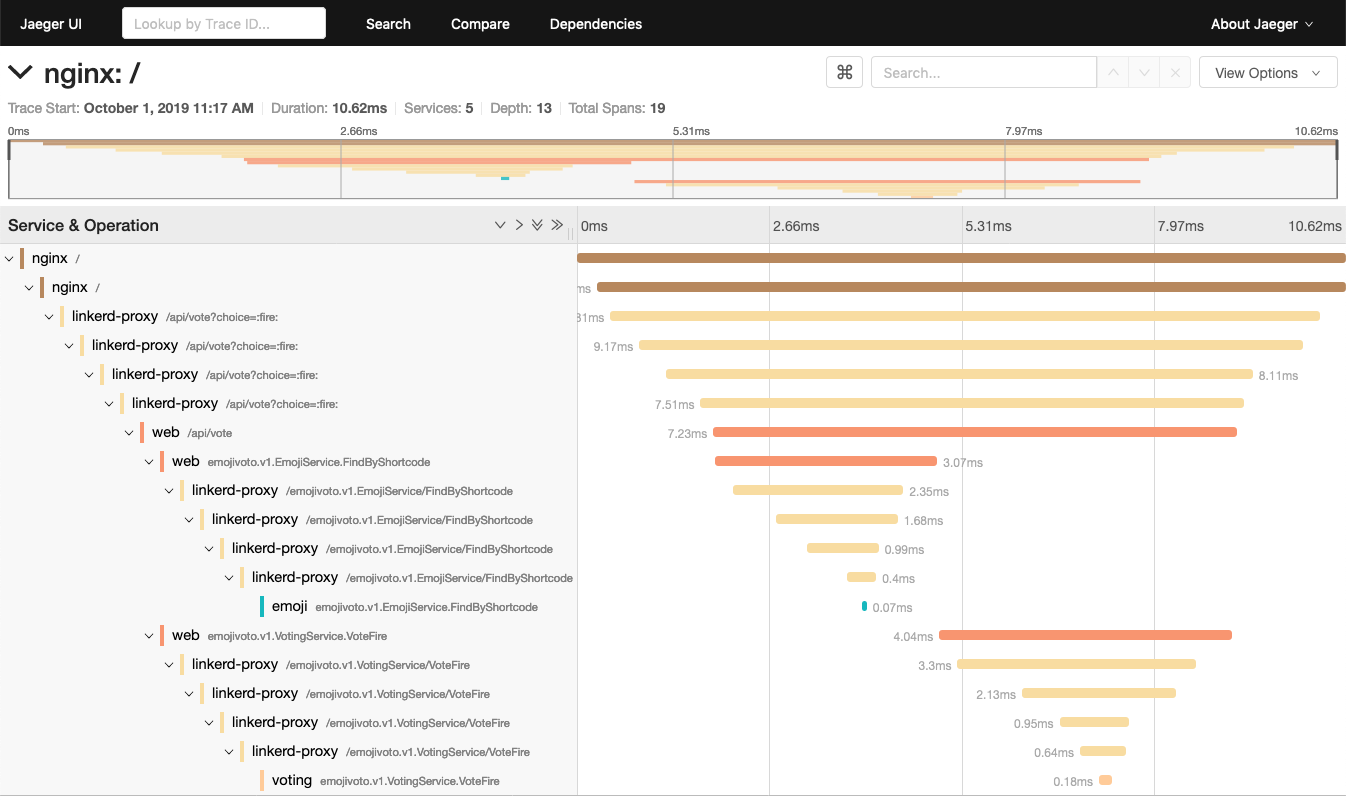Go to the Search page
Viewport: 1346px width, 802px height.
388,24
